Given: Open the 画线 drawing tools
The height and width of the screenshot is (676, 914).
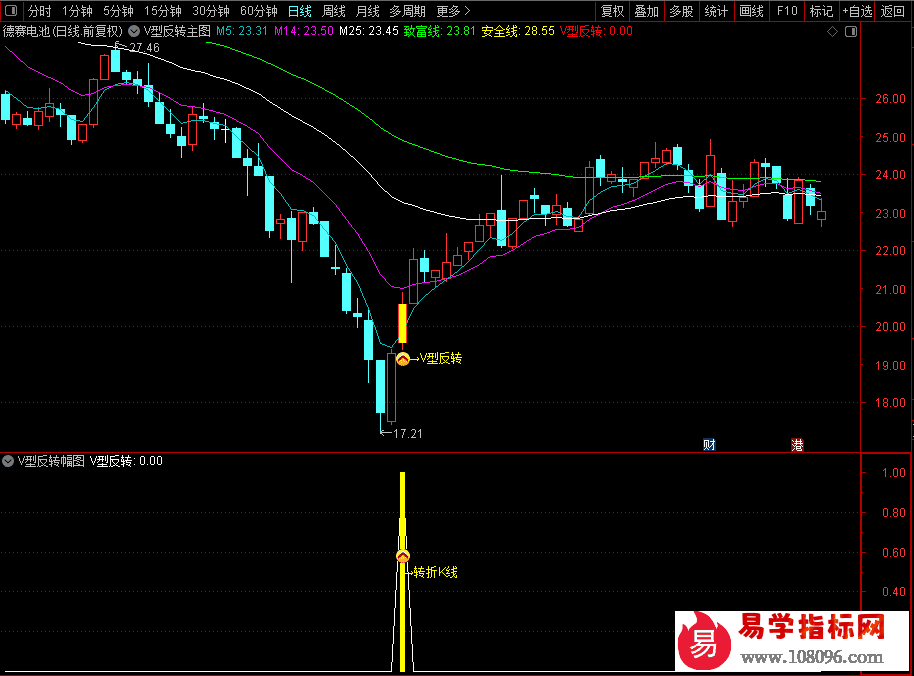Looking at the screenshot, I should 751,12.
